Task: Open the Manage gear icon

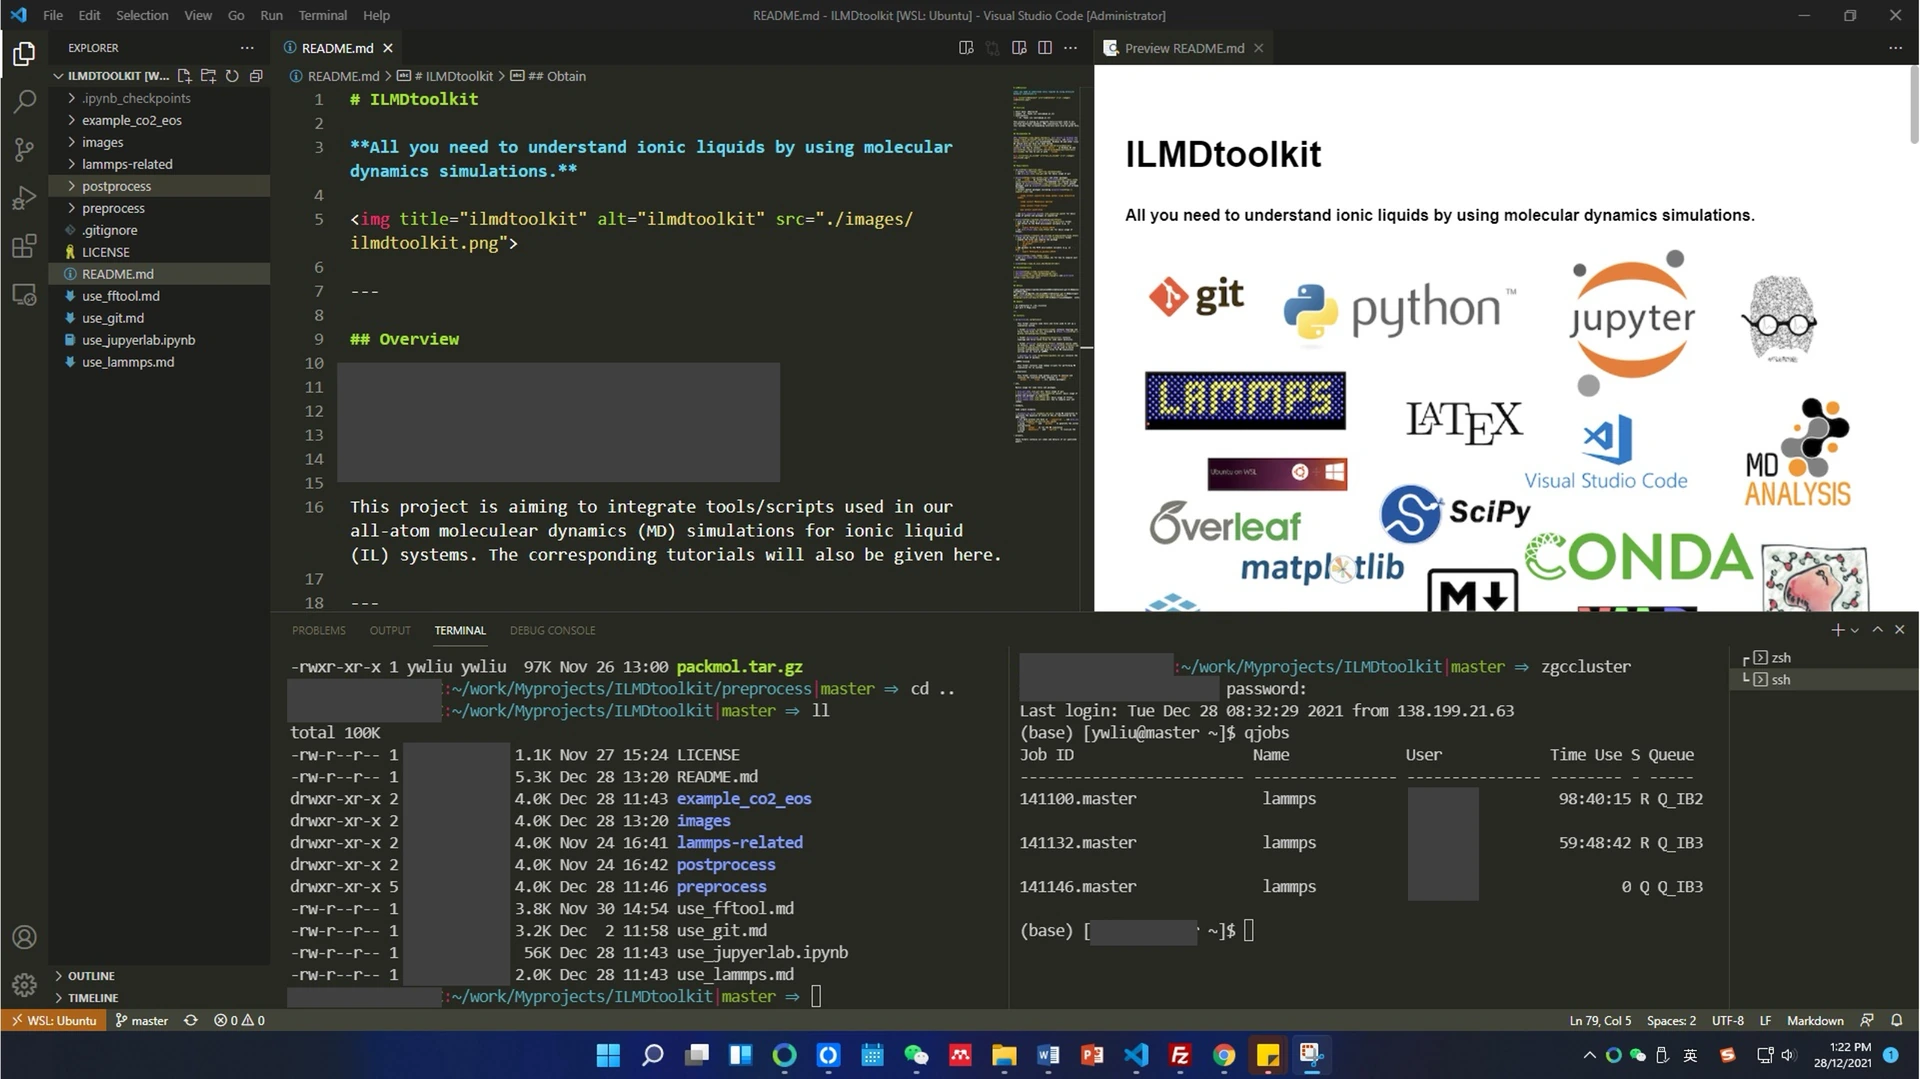Action: tap(24, 985)
